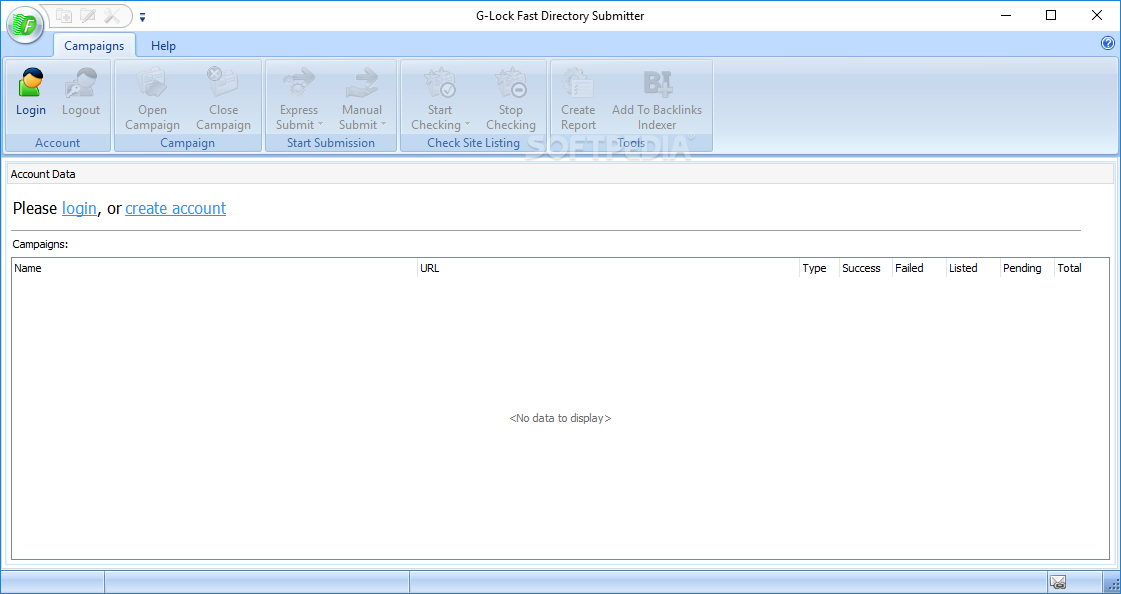
Task: Switch to the Campaigns ribbon tab
Action: 94,46
